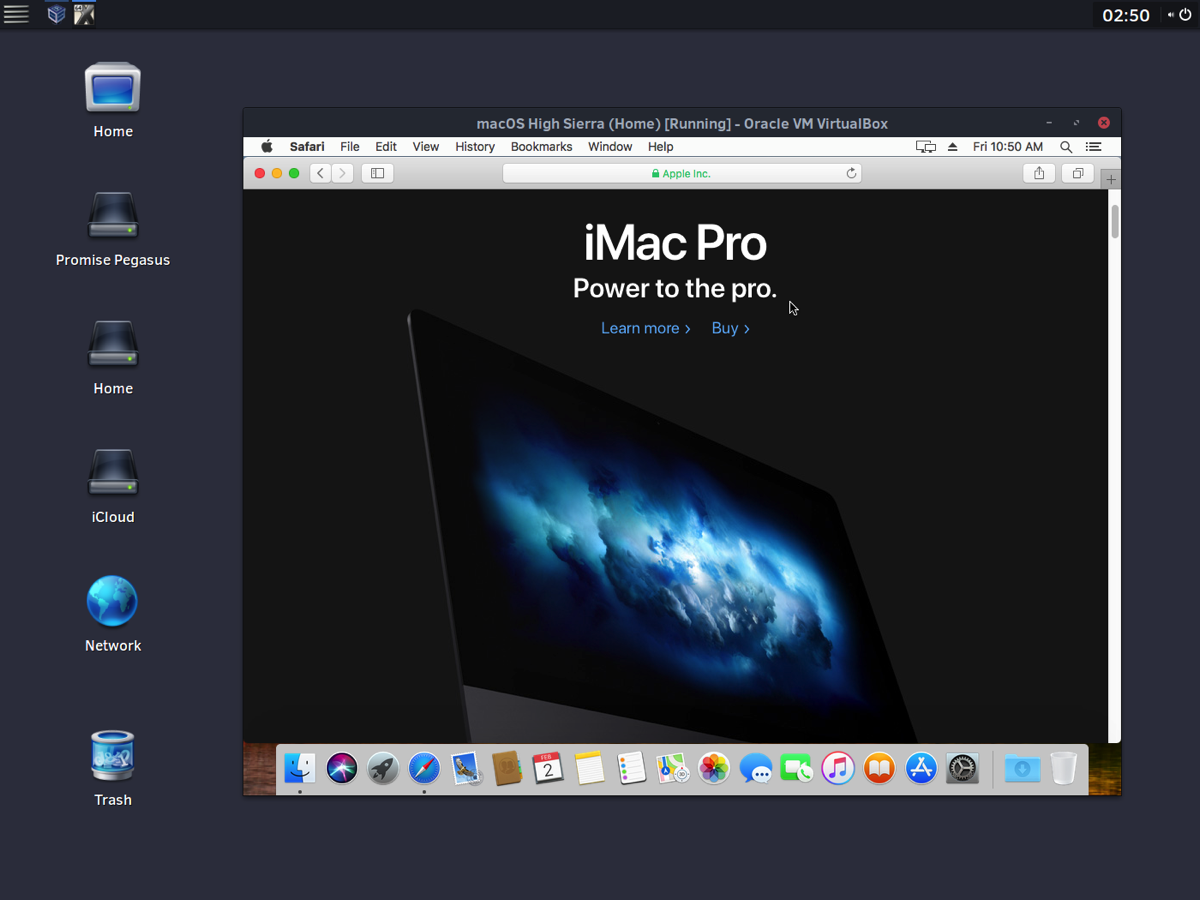Click the Safari compass icon in dock
Image resolution: width=1200 pixels, height=900 pixels.
pyautogui.click(x=424, y=768)
